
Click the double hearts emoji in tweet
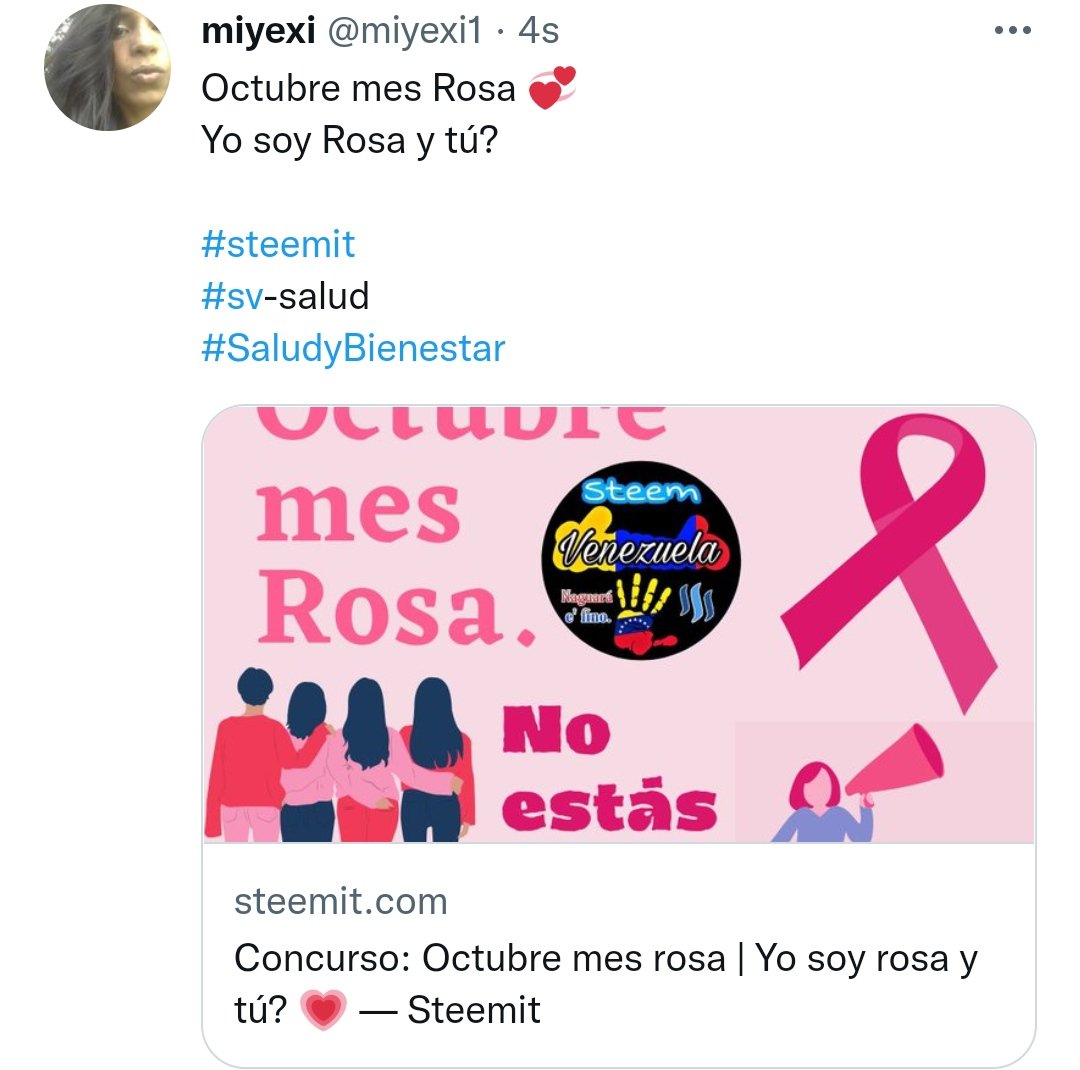click(x=552, y=88)
